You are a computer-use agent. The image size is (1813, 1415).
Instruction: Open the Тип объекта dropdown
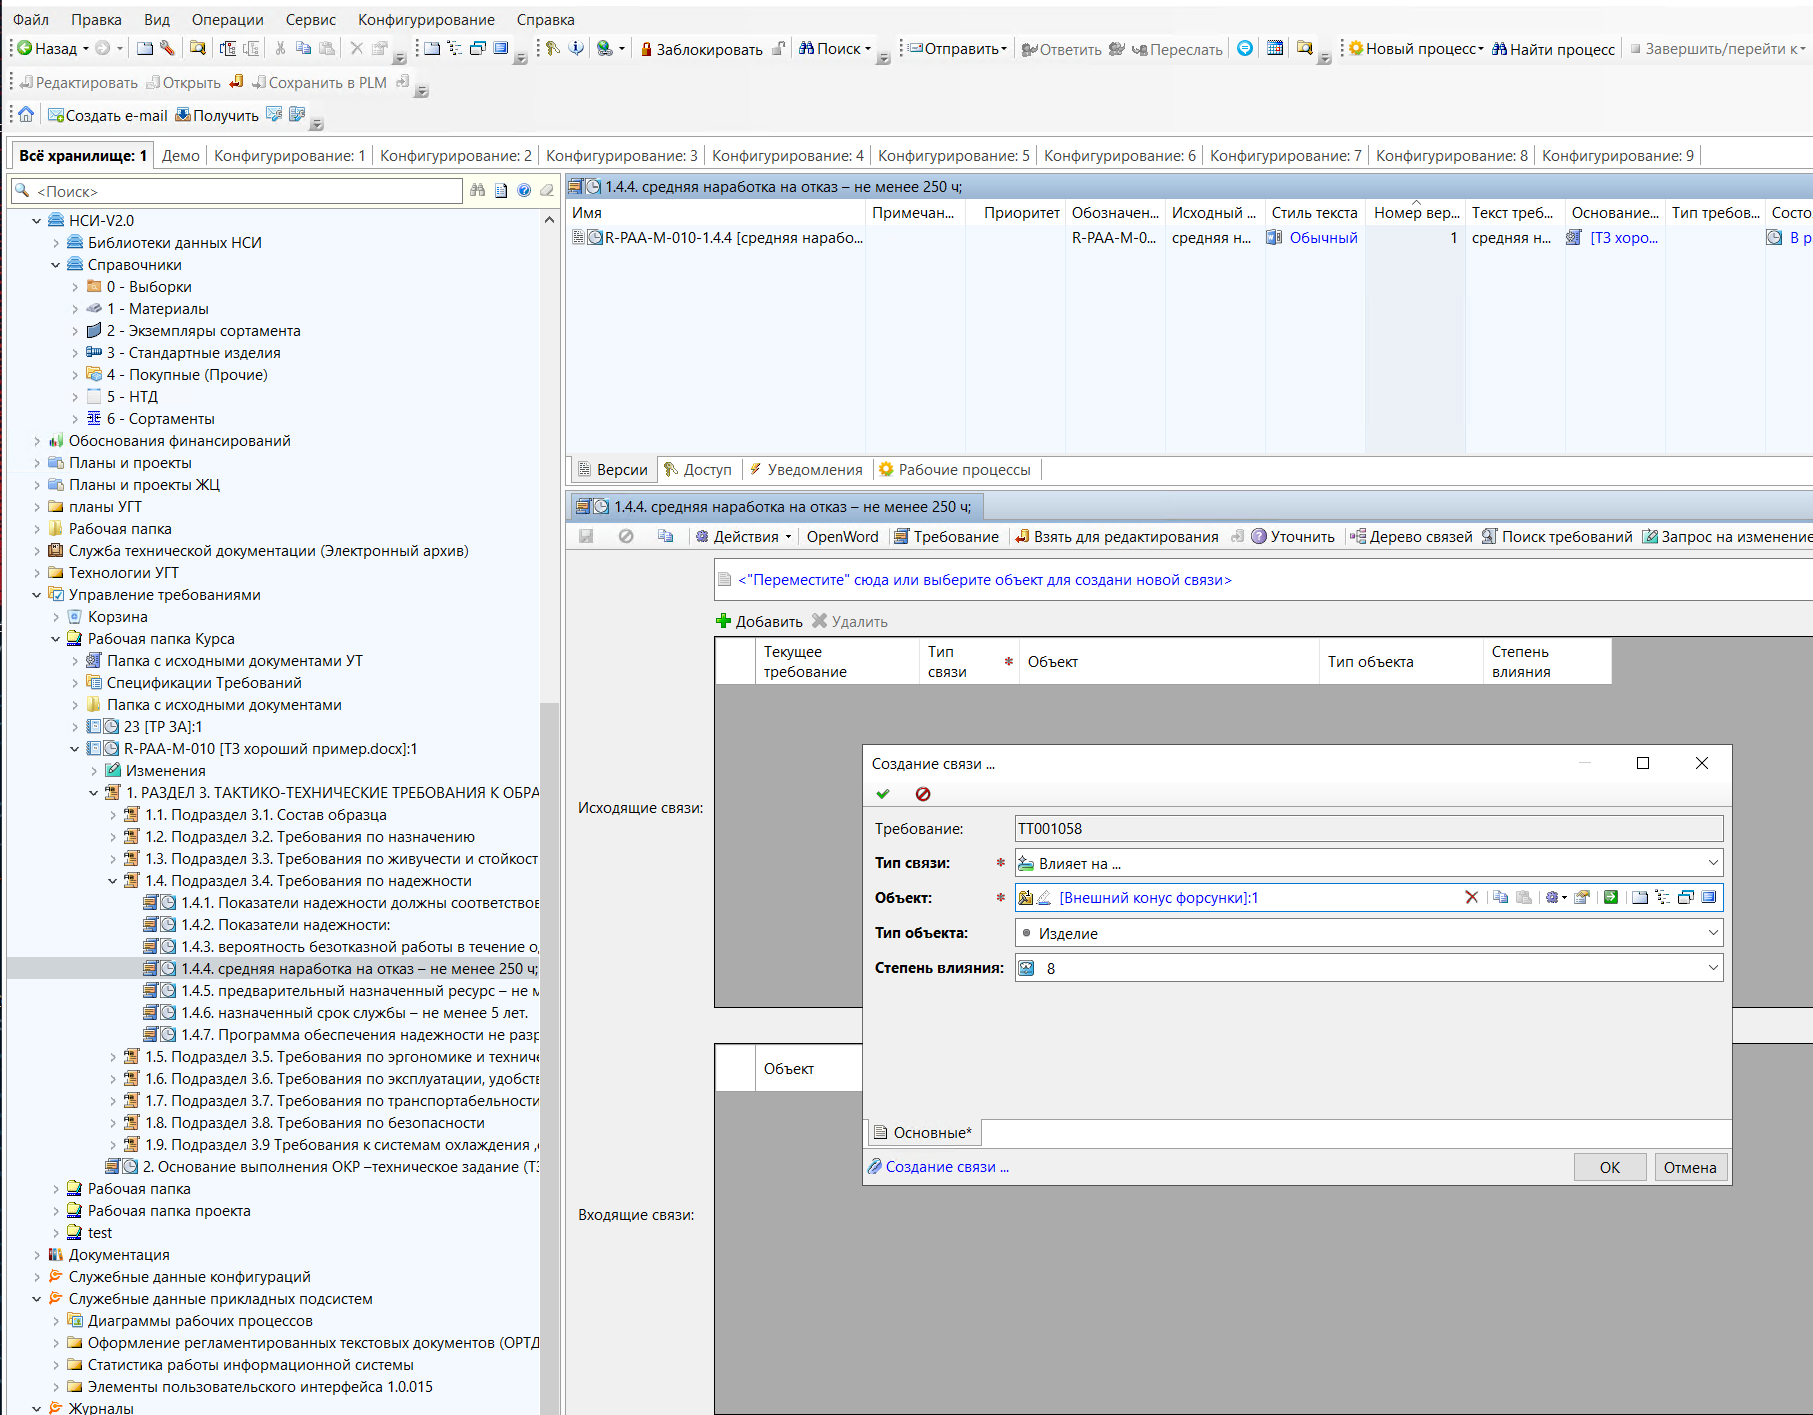[x=1712, y=933]
